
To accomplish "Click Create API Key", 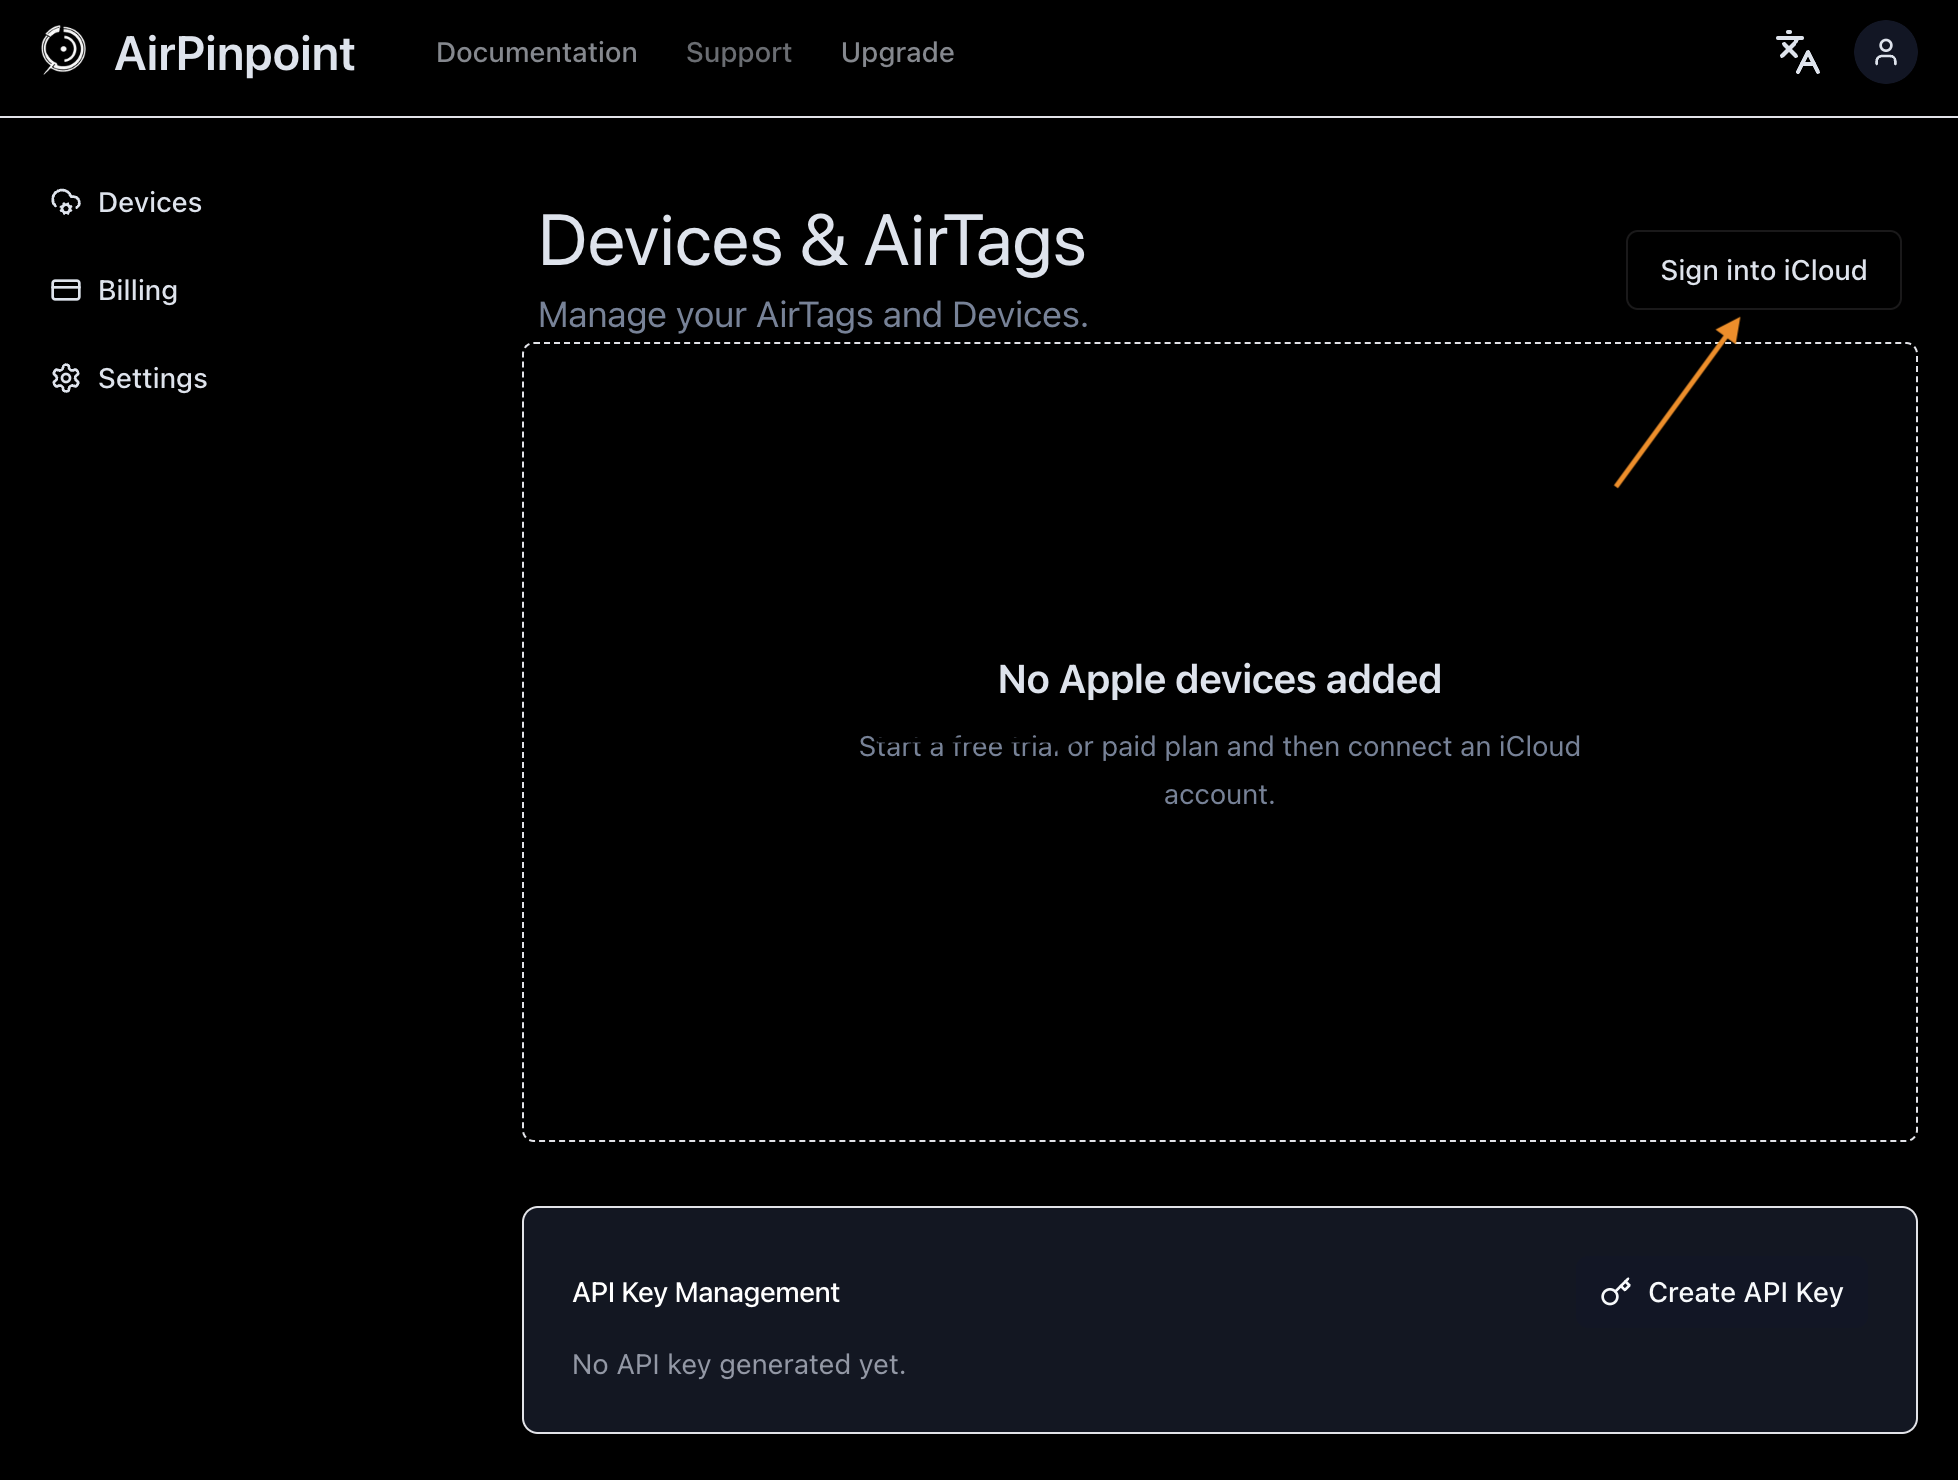I will click(x=1721, y=1292).
